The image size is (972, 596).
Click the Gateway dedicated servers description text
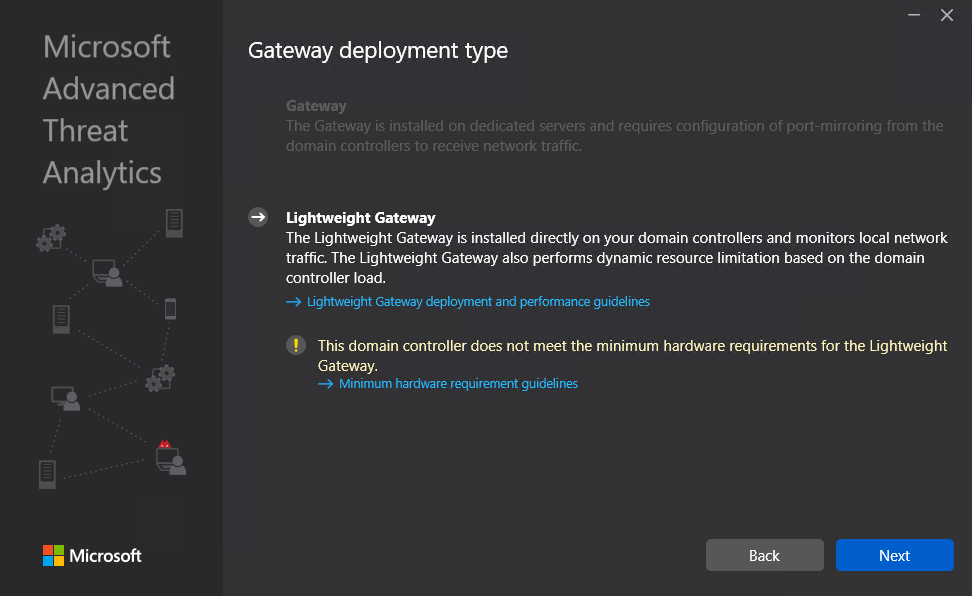[x=614, y=136]
